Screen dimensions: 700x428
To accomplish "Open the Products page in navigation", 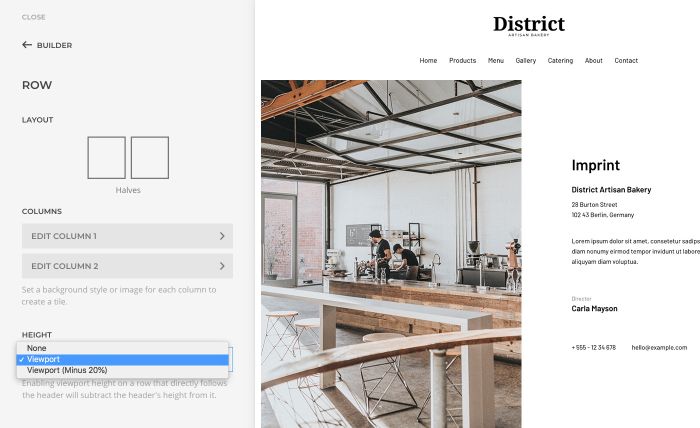I will click(462, 61).
